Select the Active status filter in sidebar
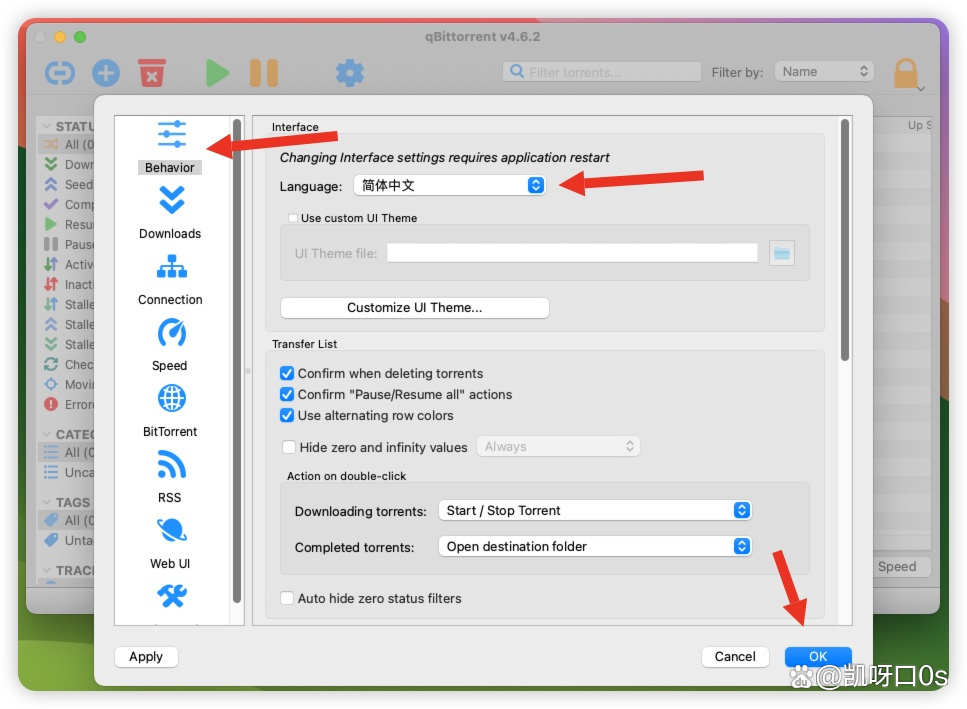Image resolution: width=967 pixels, height=709 pixels. pyautogui.click(x=68, y=264)
